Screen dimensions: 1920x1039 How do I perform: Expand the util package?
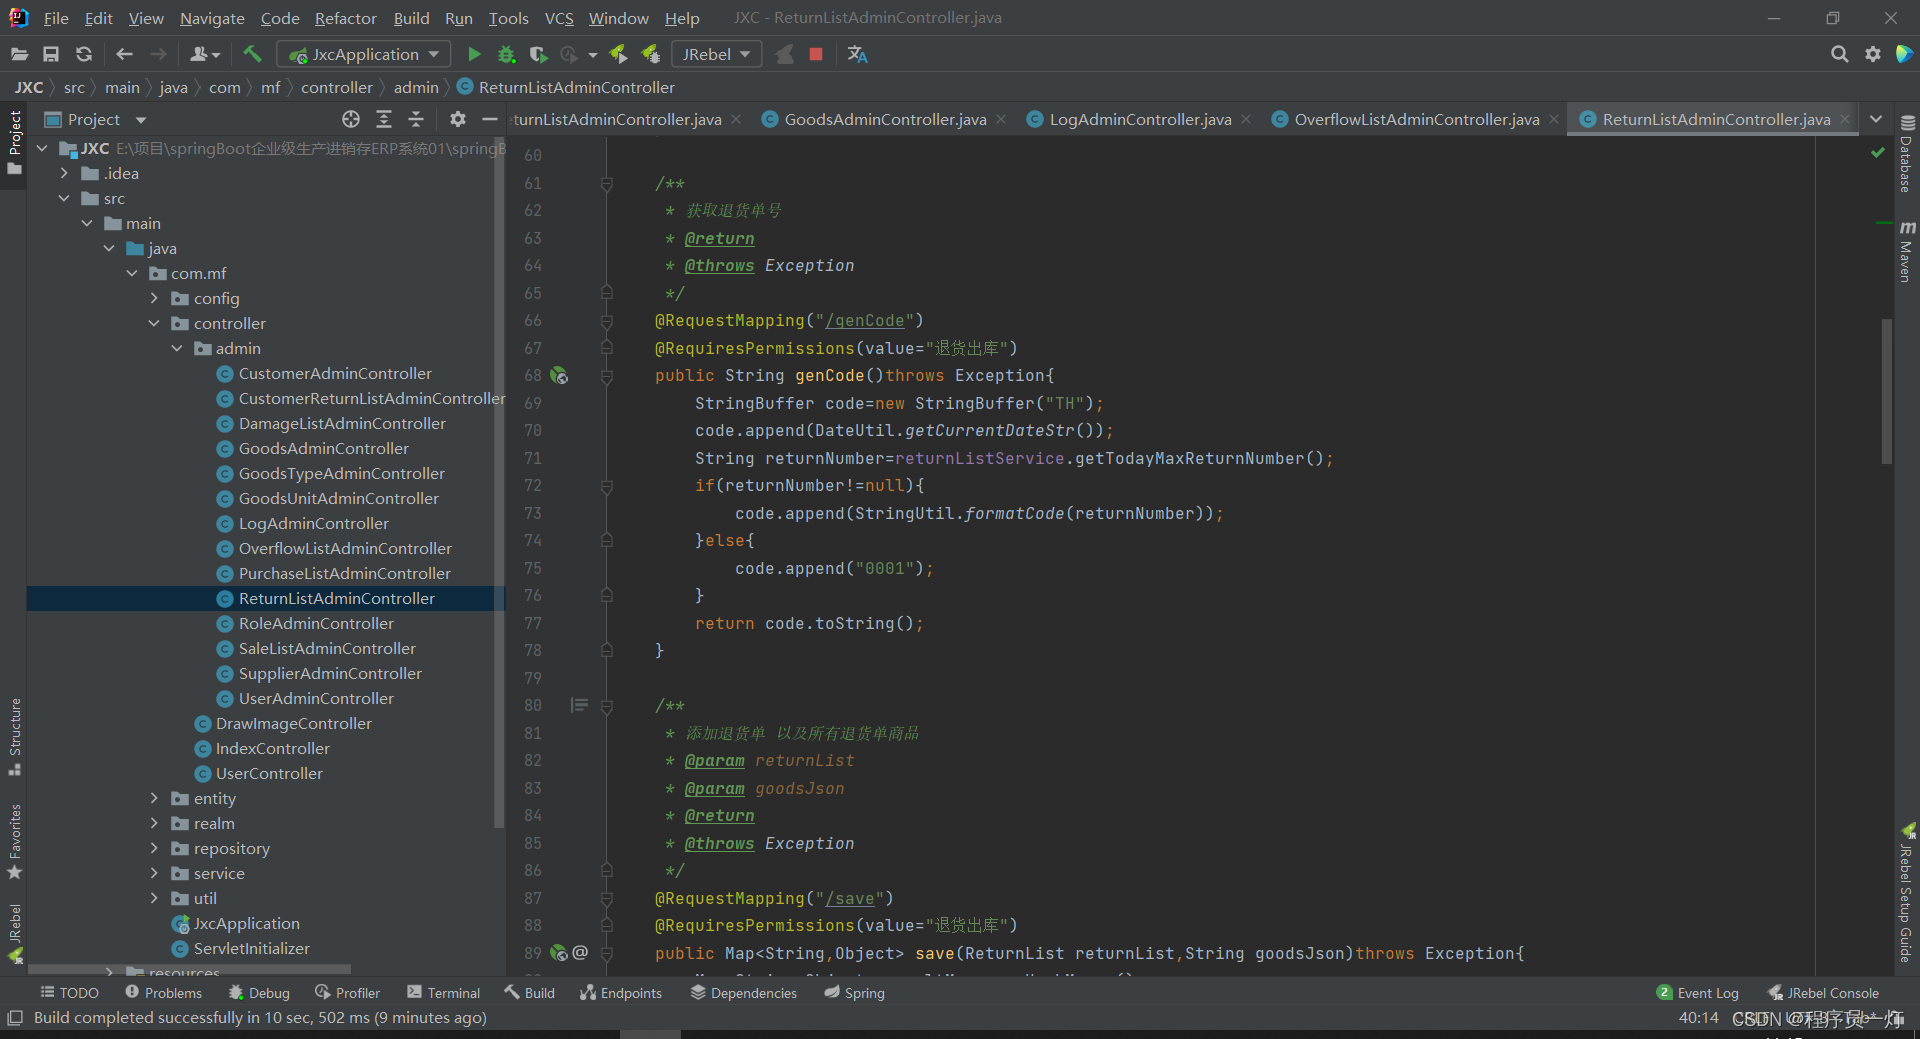click(154, 898)
